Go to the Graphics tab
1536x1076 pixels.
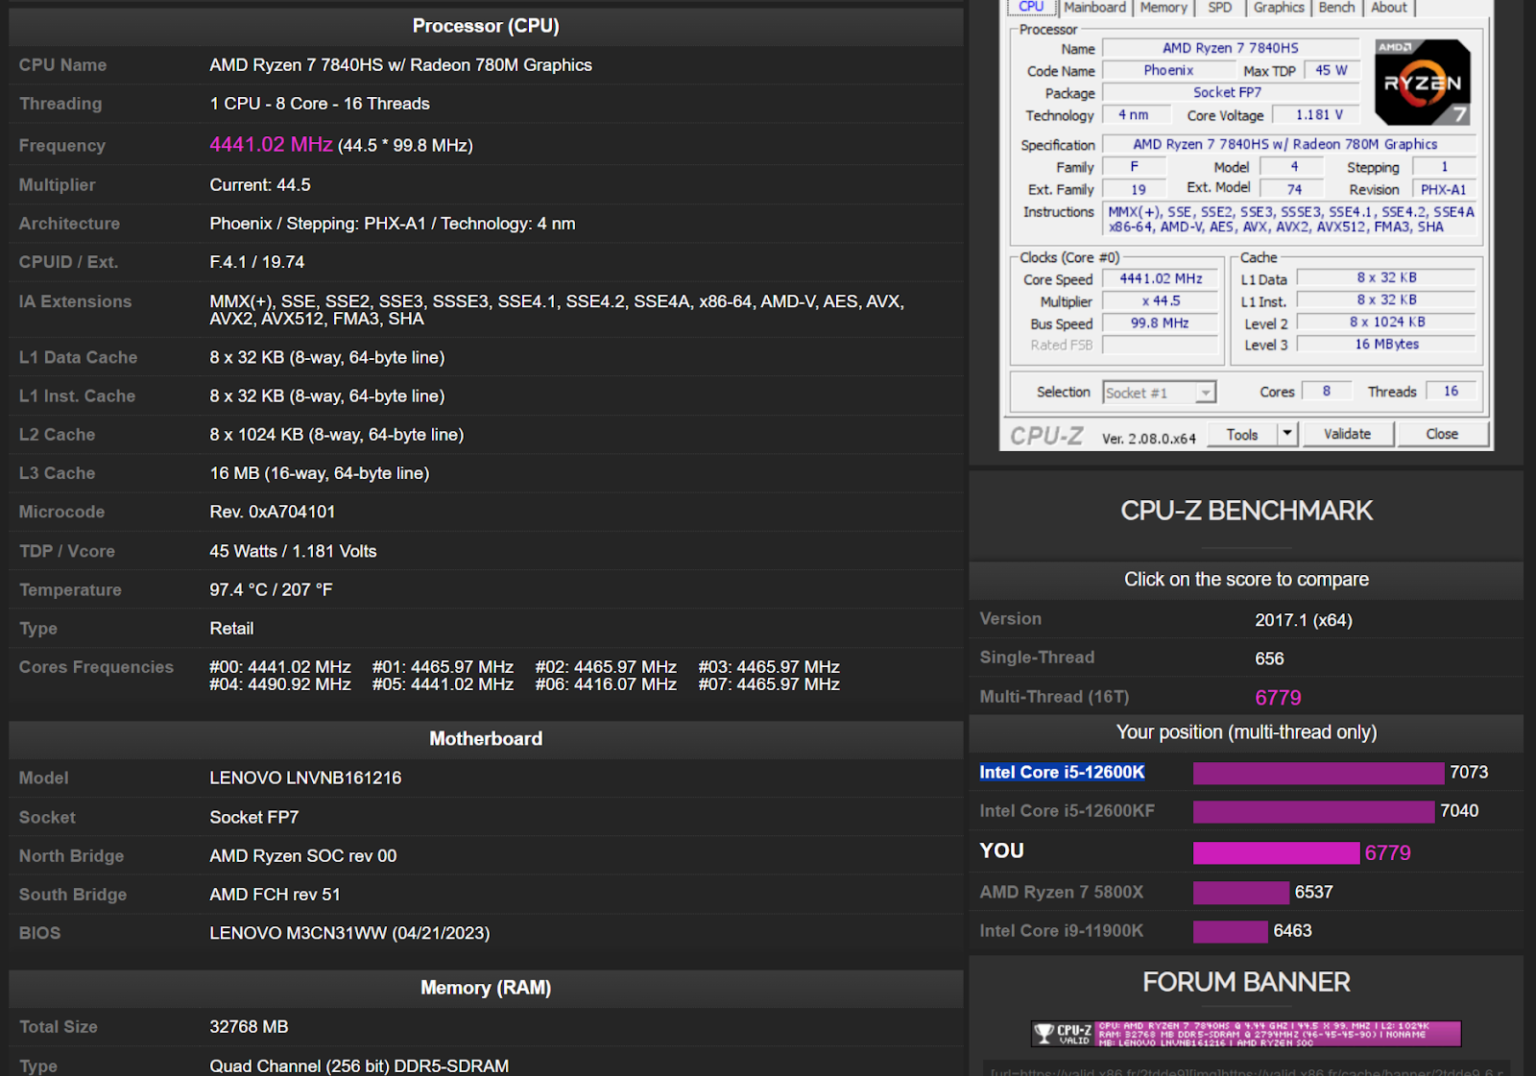(x=1278, y=8)
